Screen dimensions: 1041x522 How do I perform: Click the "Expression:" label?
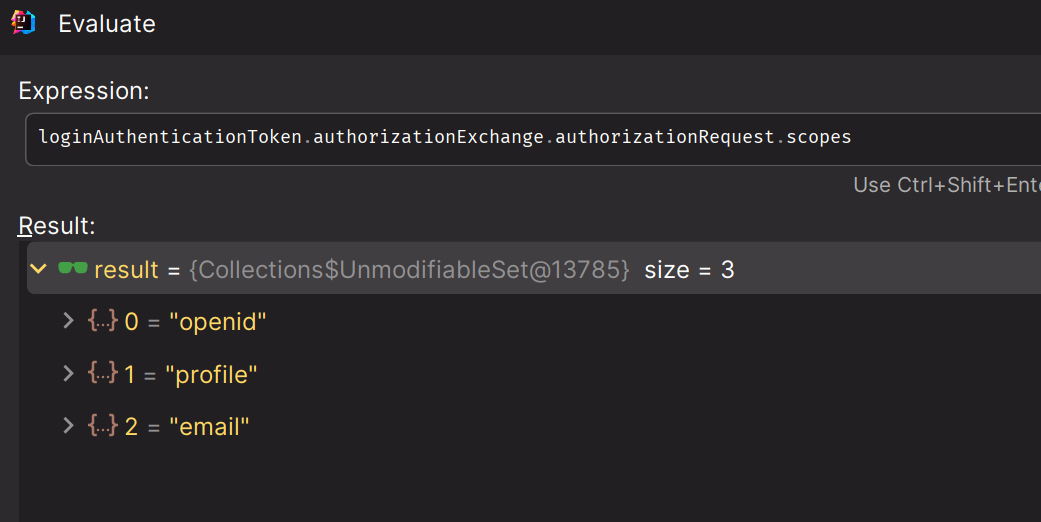point(84,91)
